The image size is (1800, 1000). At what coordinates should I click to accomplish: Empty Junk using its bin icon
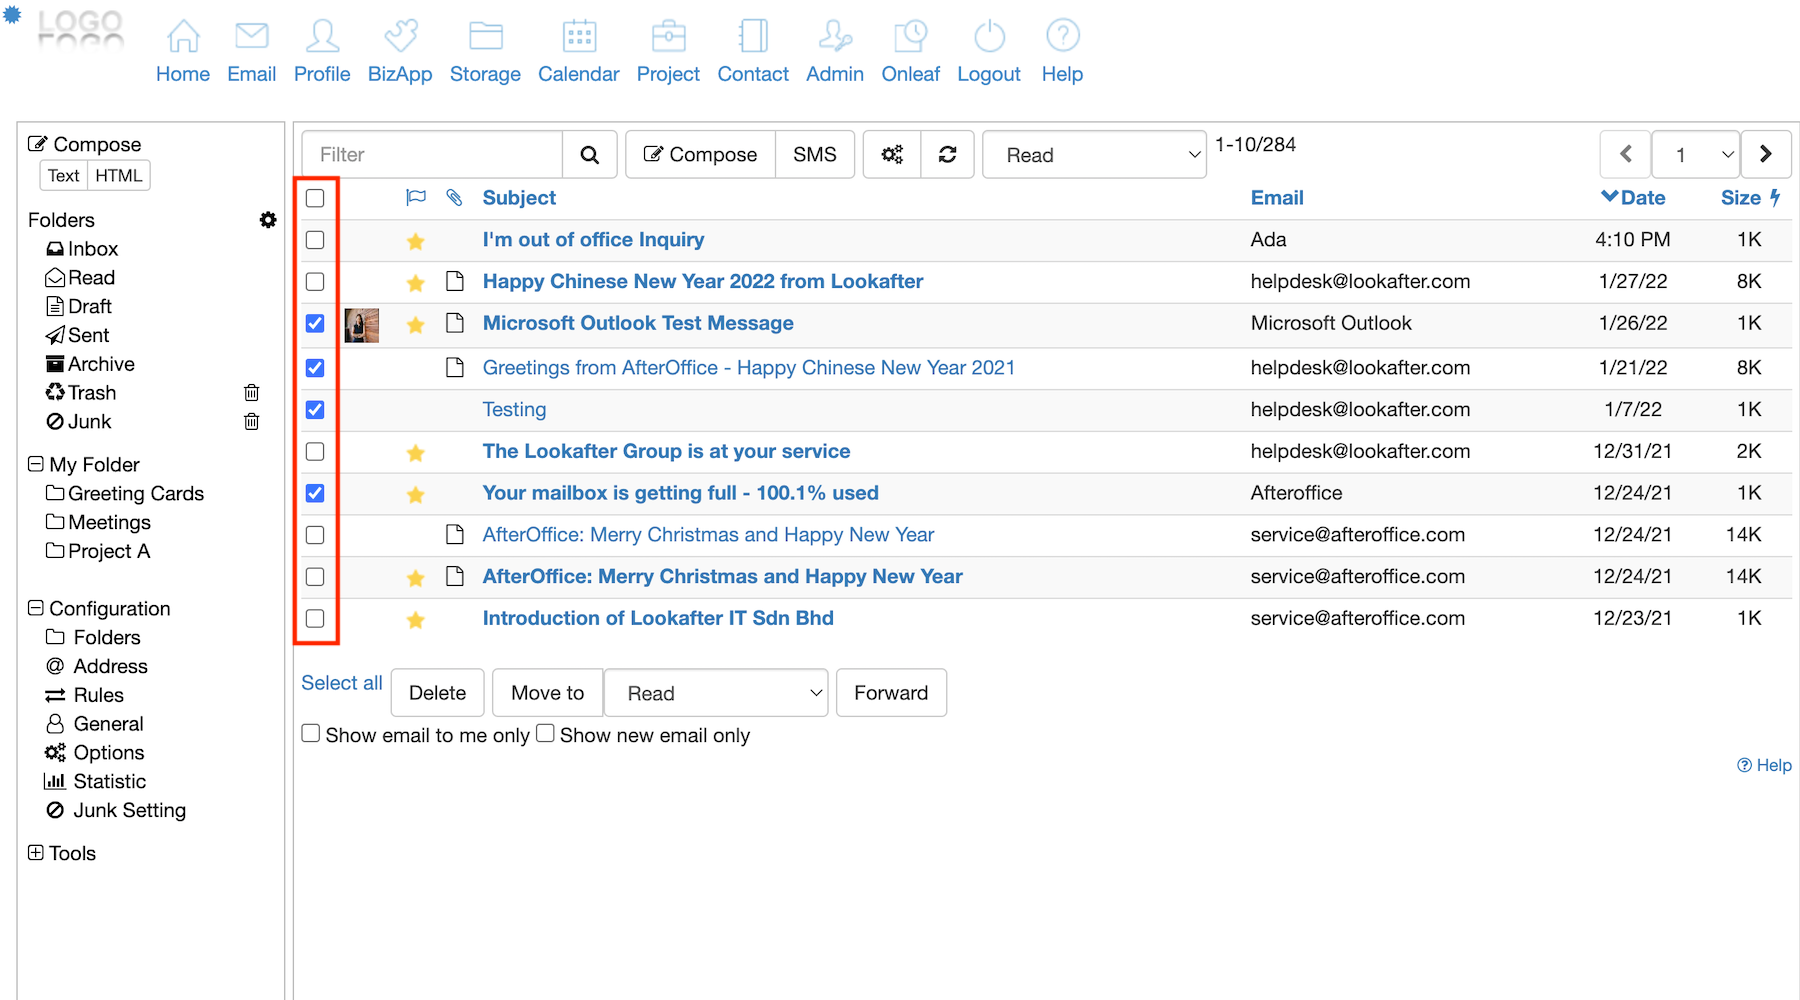click(x=252, y=422)
